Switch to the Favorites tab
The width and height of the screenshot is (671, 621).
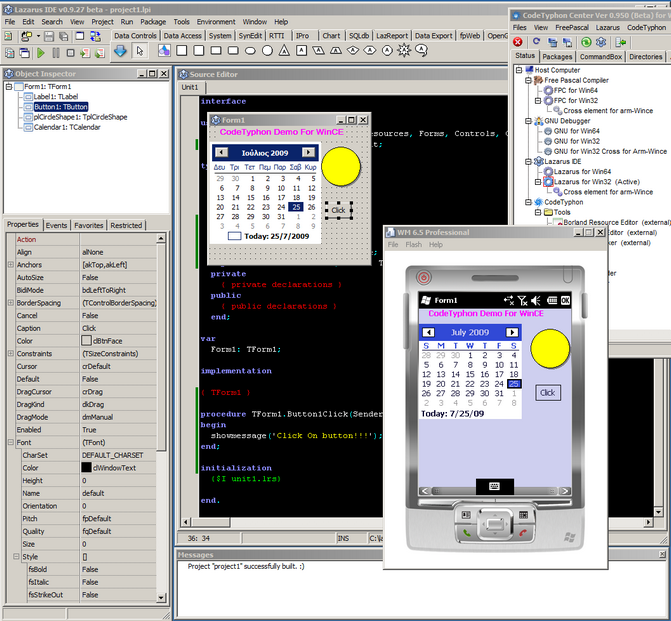coord(89,225)
